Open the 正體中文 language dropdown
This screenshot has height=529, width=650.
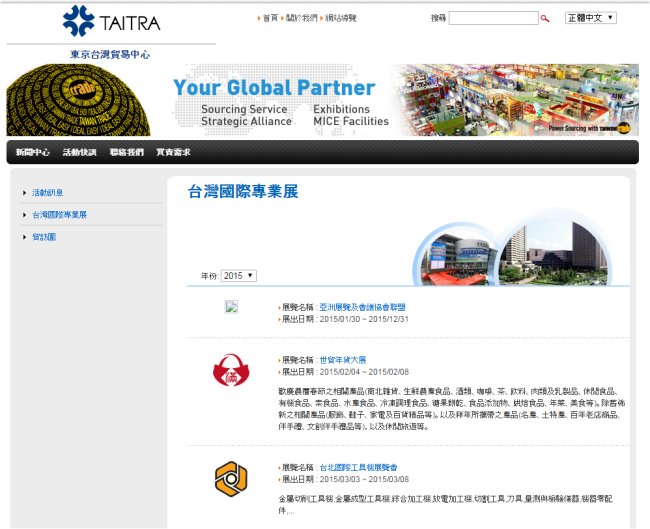[x=590, y=18]
